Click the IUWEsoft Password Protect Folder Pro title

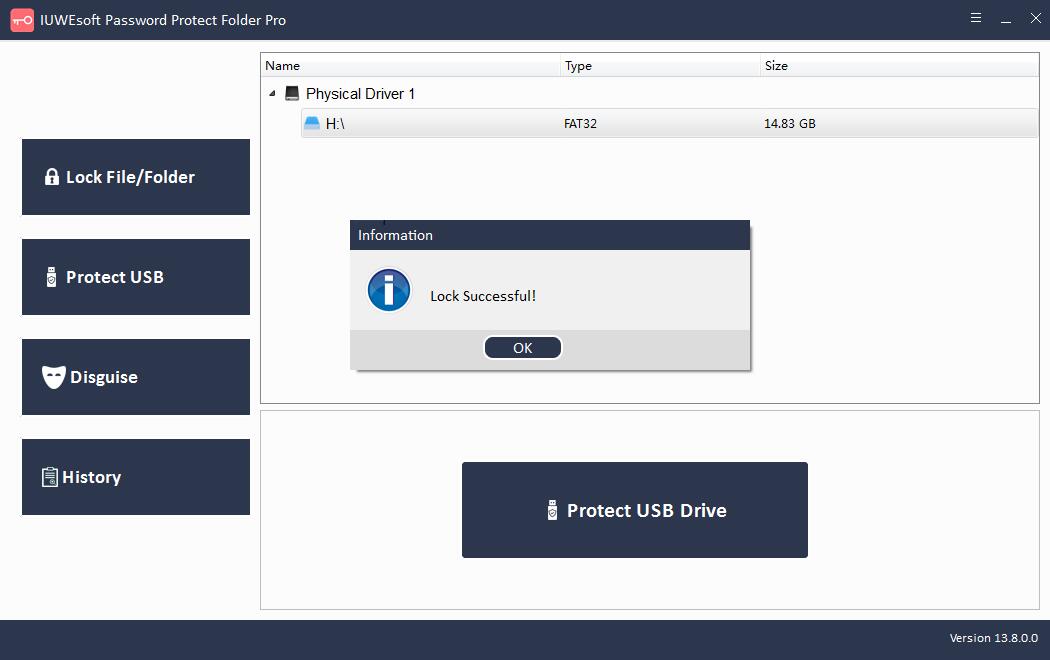click(163, 20)
